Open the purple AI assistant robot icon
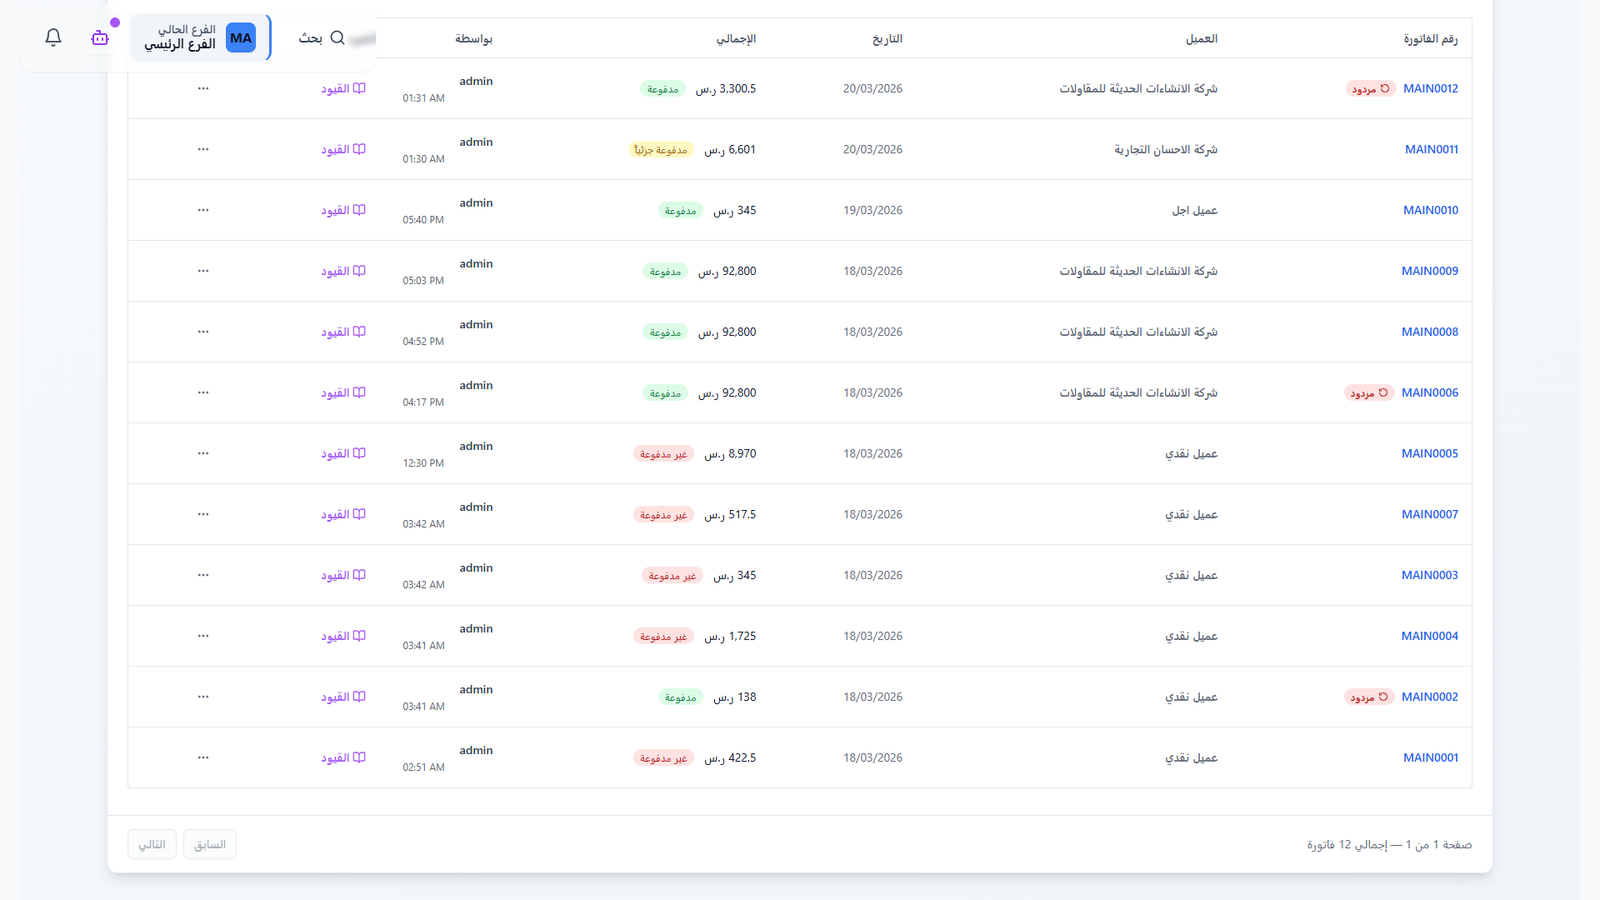 pos(99,37)
